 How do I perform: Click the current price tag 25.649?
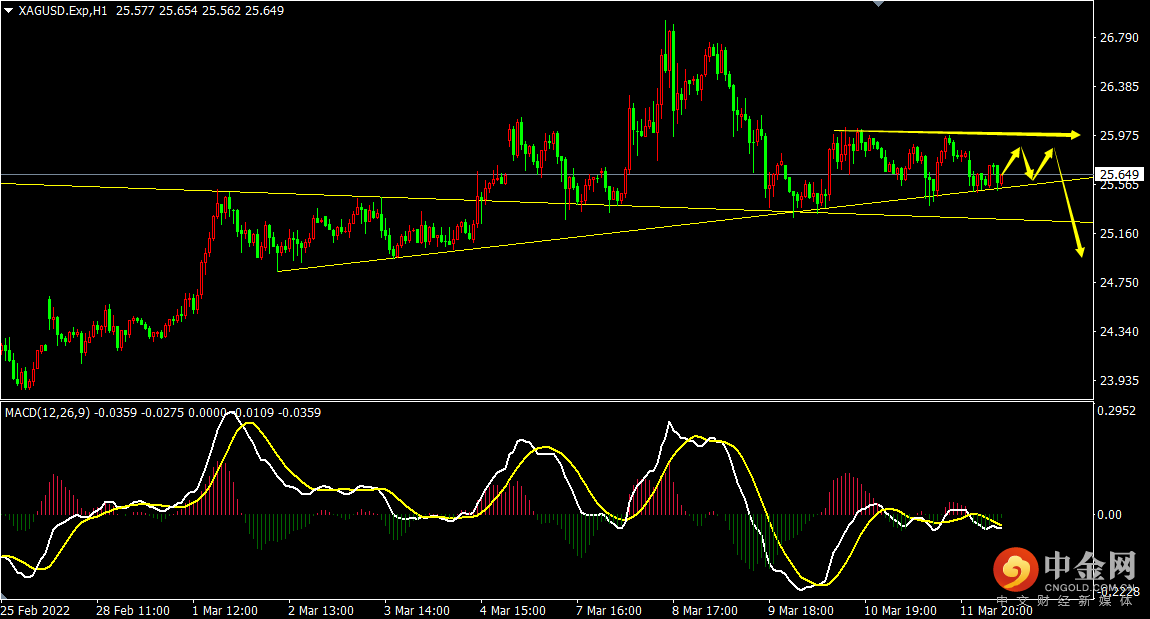(1119, 175)
